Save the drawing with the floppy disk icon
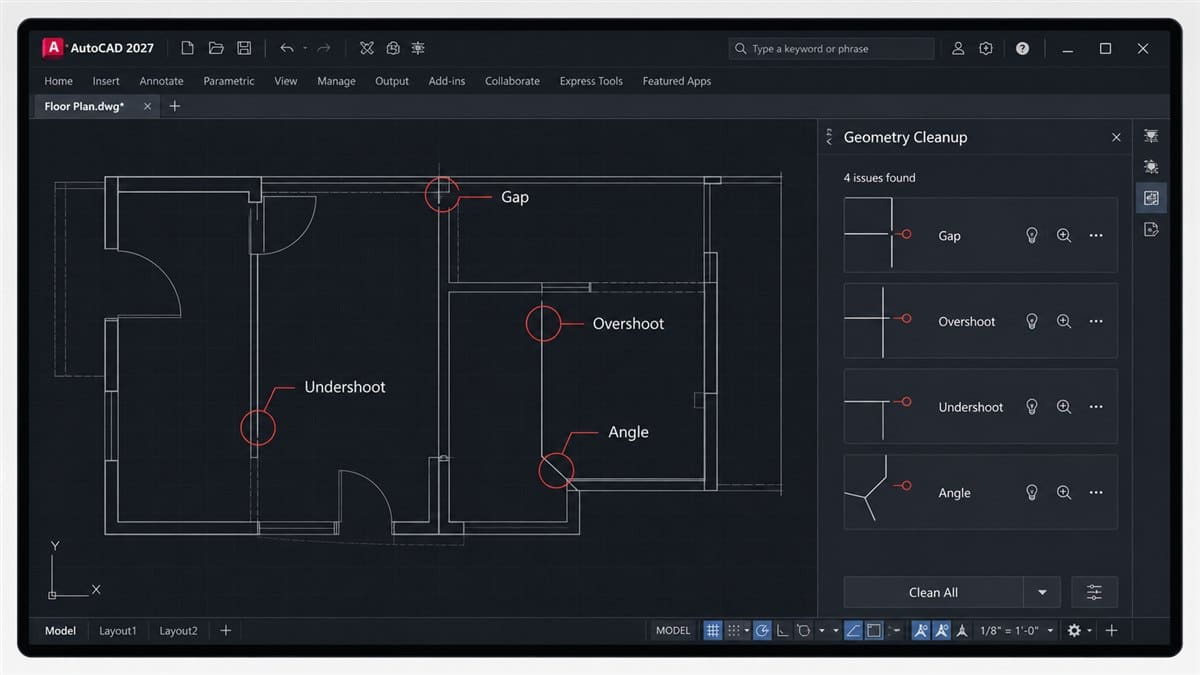This screenshot has width=1200, height=675. pyautogui.click(x=244, y=48)
